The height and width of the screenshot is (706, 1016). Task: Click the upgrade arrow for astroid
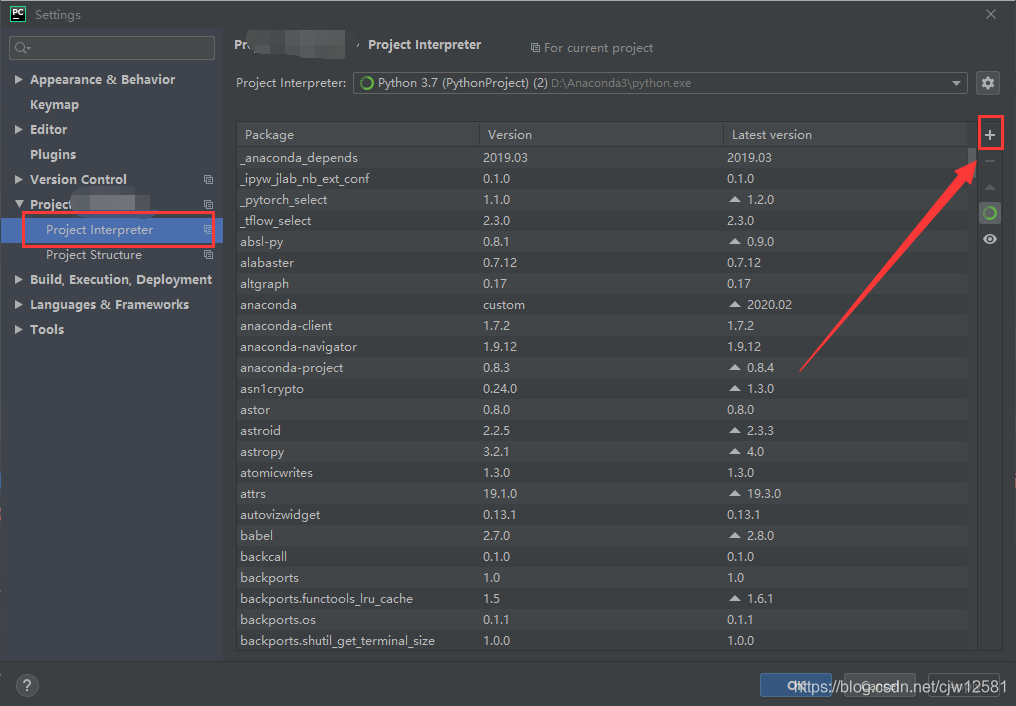coord(735,431)
